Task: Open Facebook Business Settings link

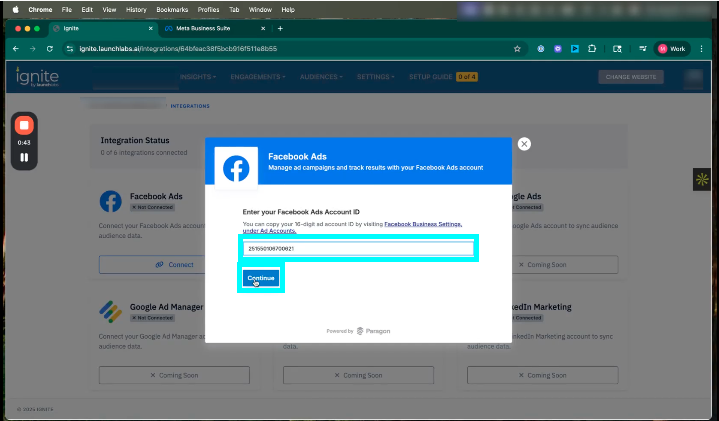Action: click(423, 224)
